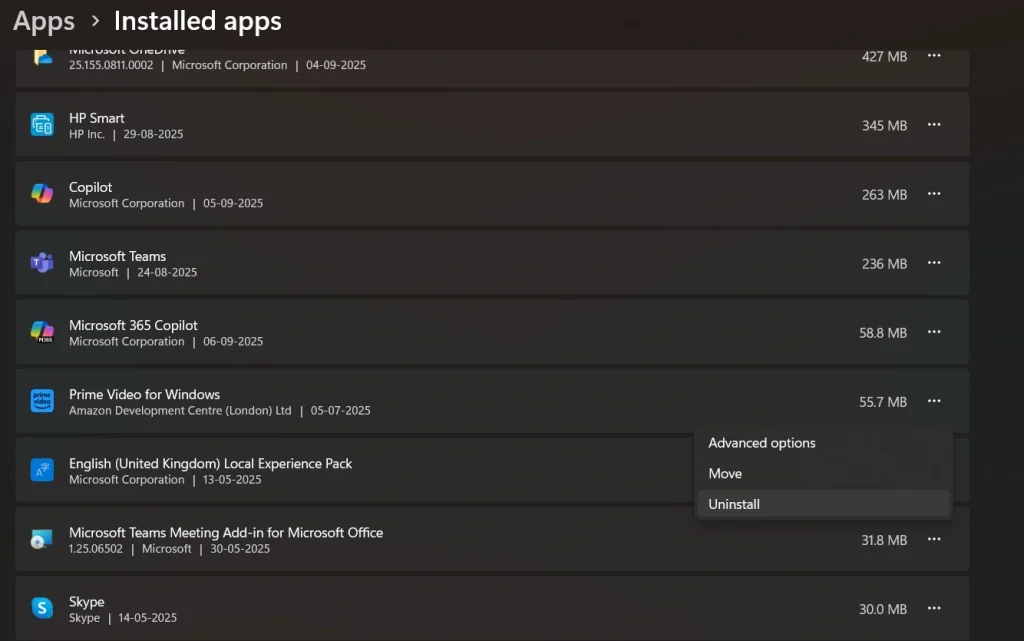This screenshot has height=641, width=1024.
Task: Click the 55.7 MB size of Prime Video
Action: coord(883,403)
